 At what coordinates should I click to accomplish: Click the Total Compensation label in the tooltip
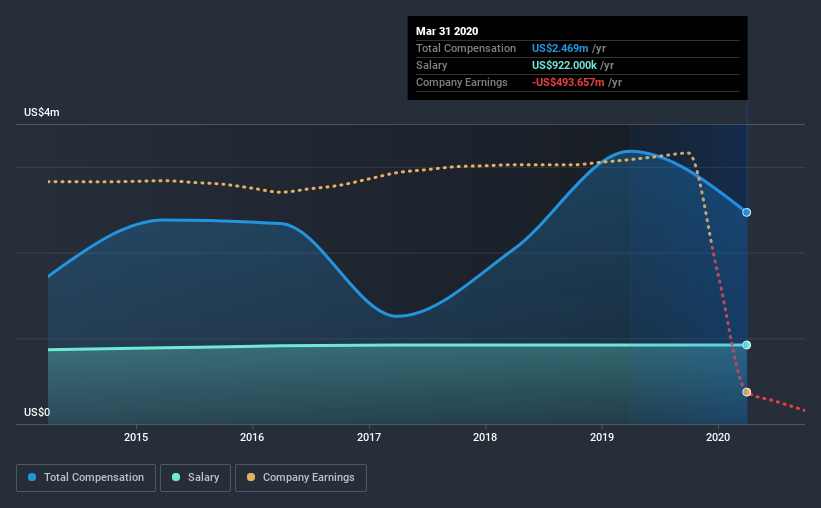[466, 48]
